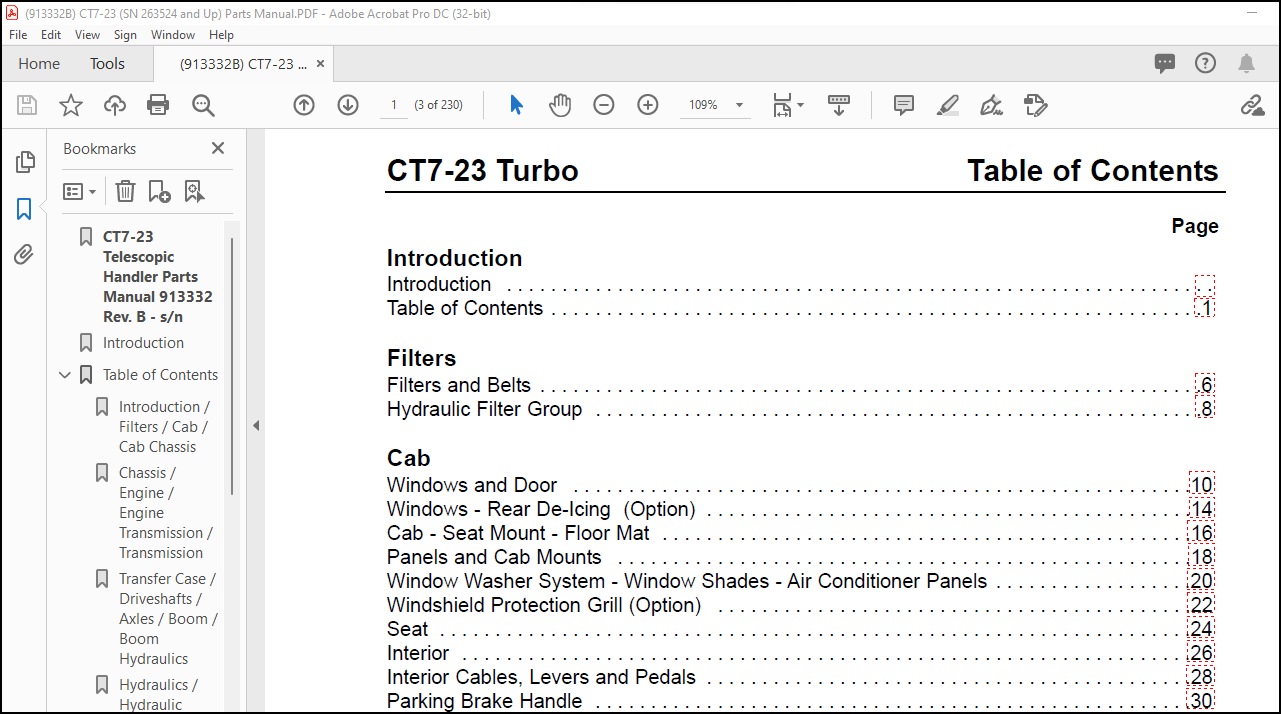The image size is (1281, 714).
Task: Click page link 14 for Rear De-Icing
Action: tap(1201, 509)
